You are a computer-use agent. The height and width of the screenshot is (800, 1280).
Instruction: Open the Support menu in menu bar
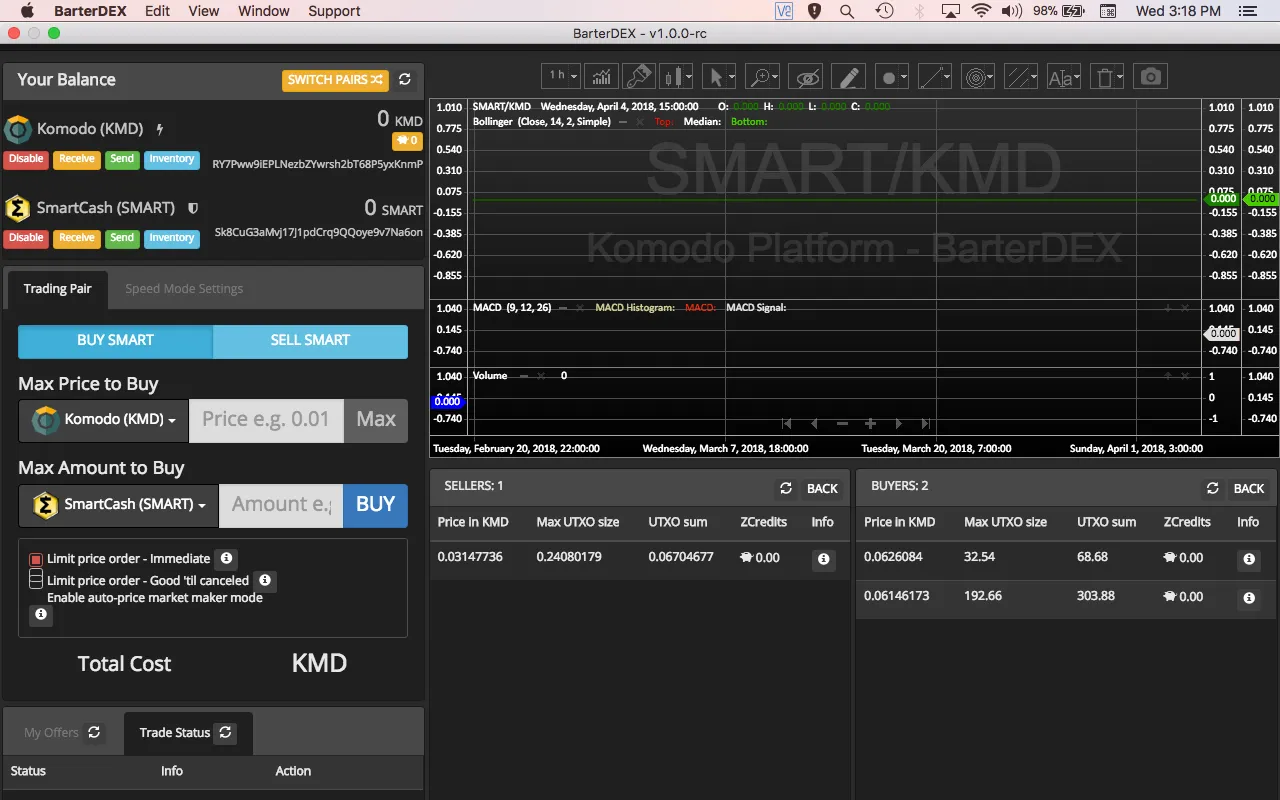pyautogui.click(x=334, y=11)
